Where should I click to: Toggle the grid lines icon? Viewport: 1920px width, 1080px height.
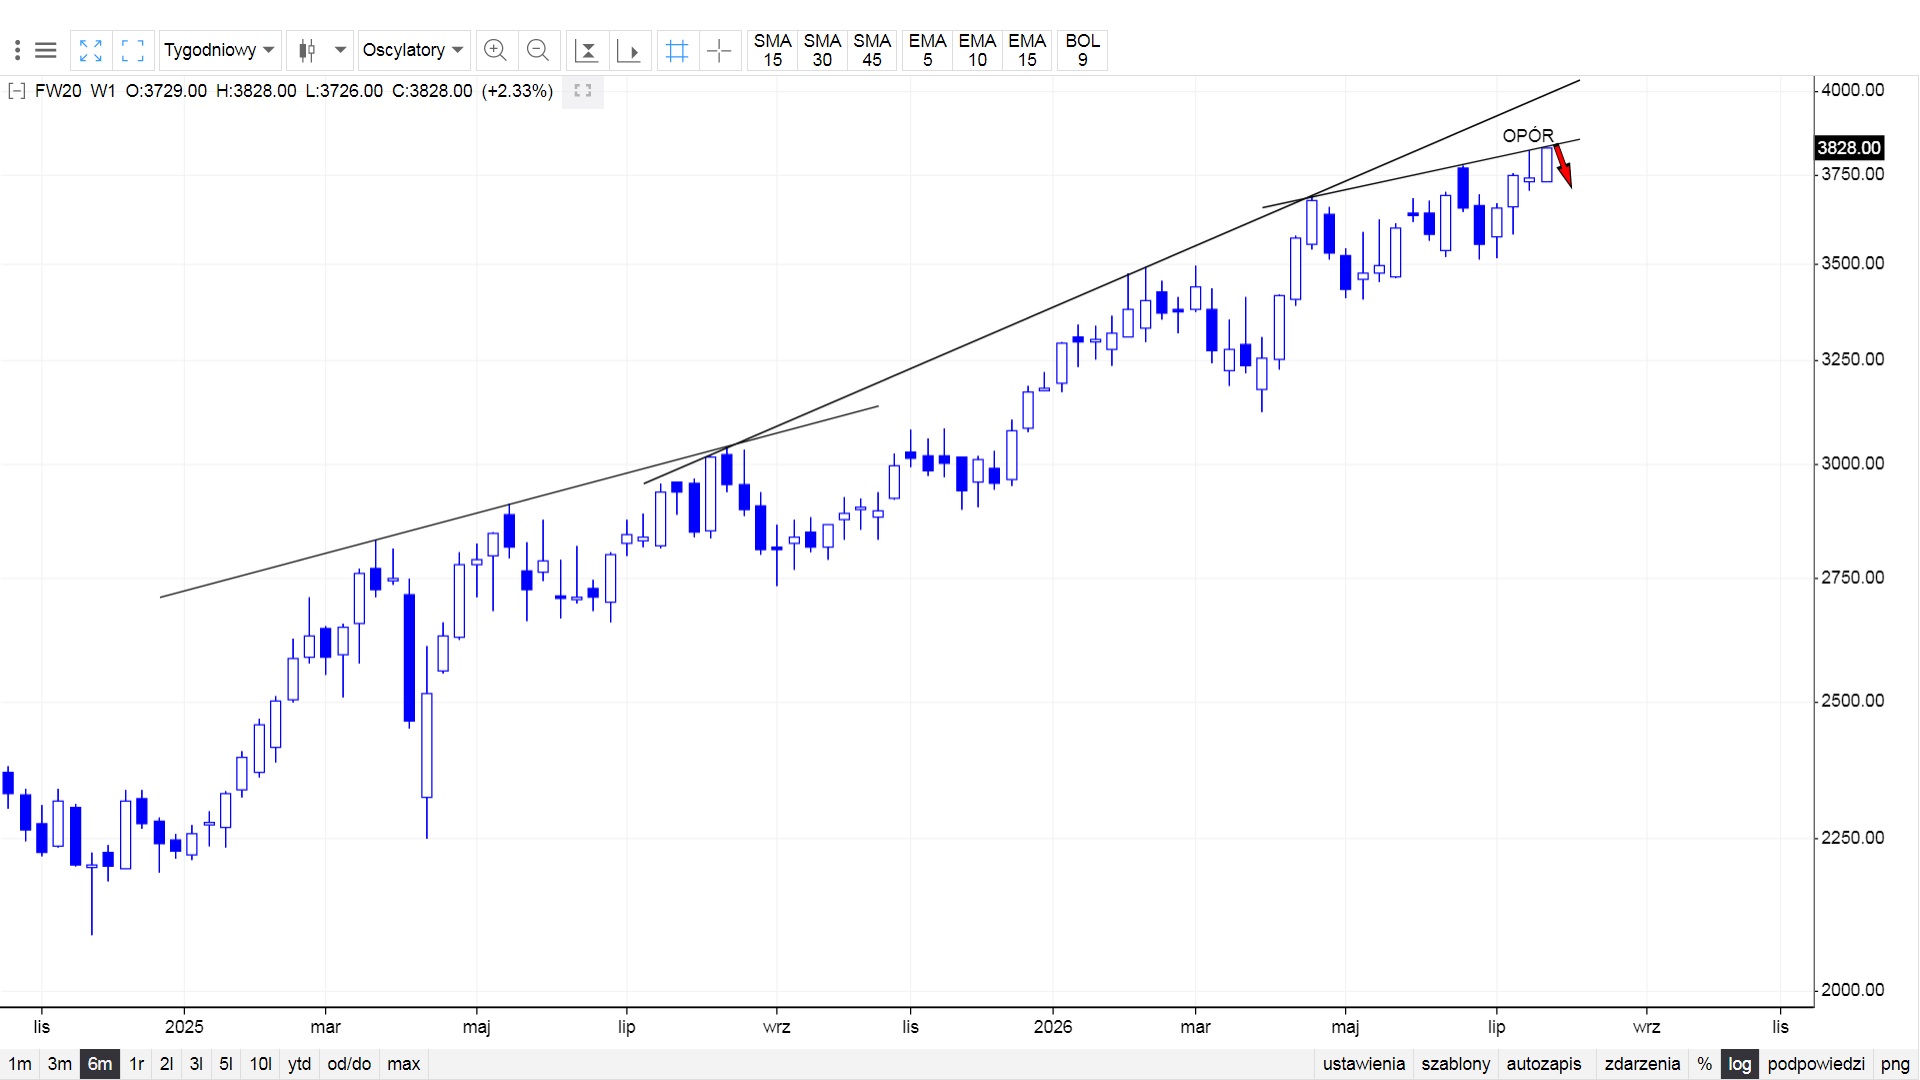point(677,50)
